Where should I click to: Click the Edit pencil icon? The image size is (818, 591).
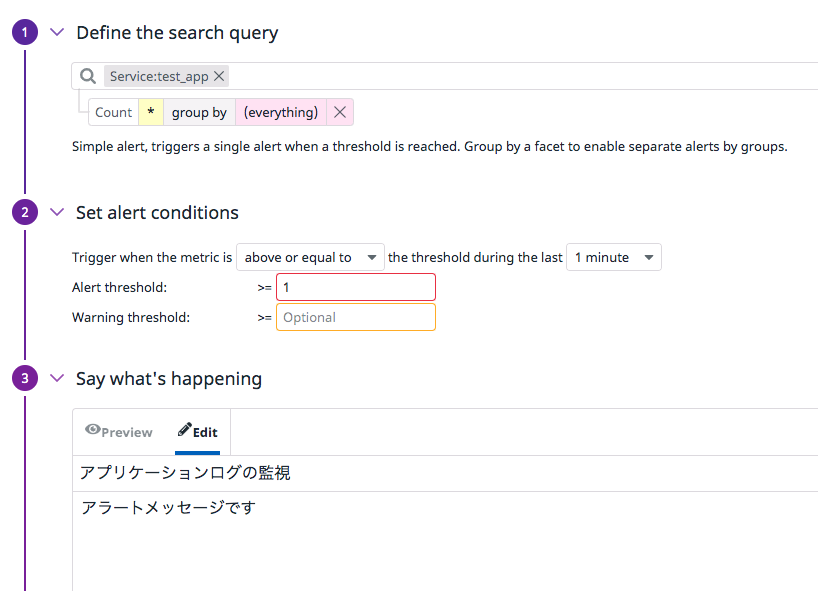pos(184,430)
